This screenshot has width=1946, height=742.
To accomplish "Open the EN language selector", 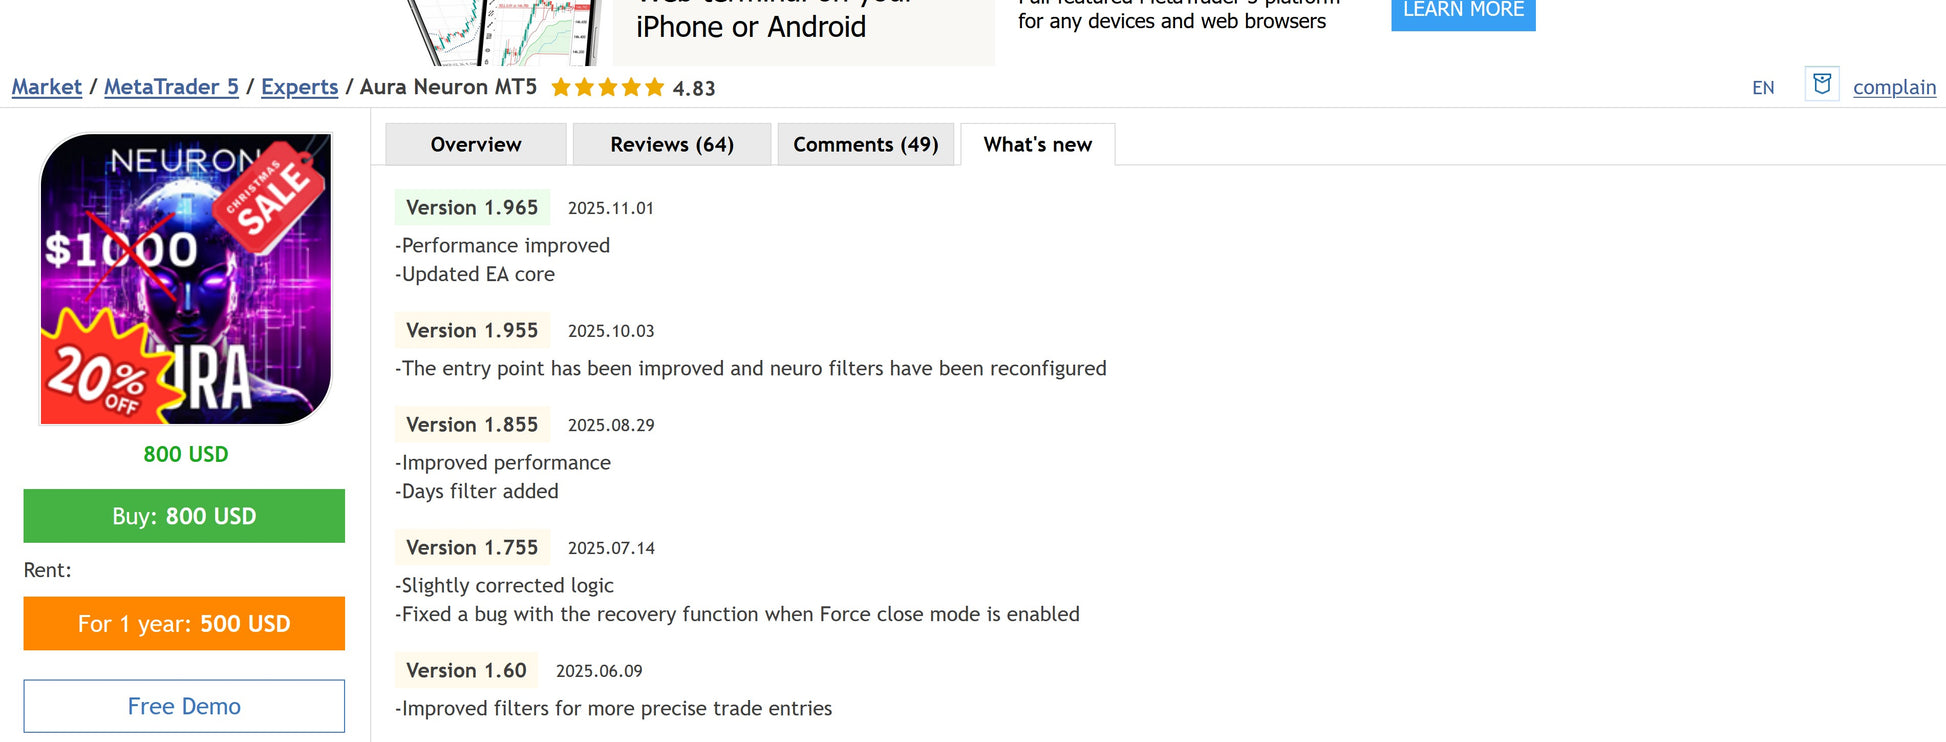I will [1763, 88].
